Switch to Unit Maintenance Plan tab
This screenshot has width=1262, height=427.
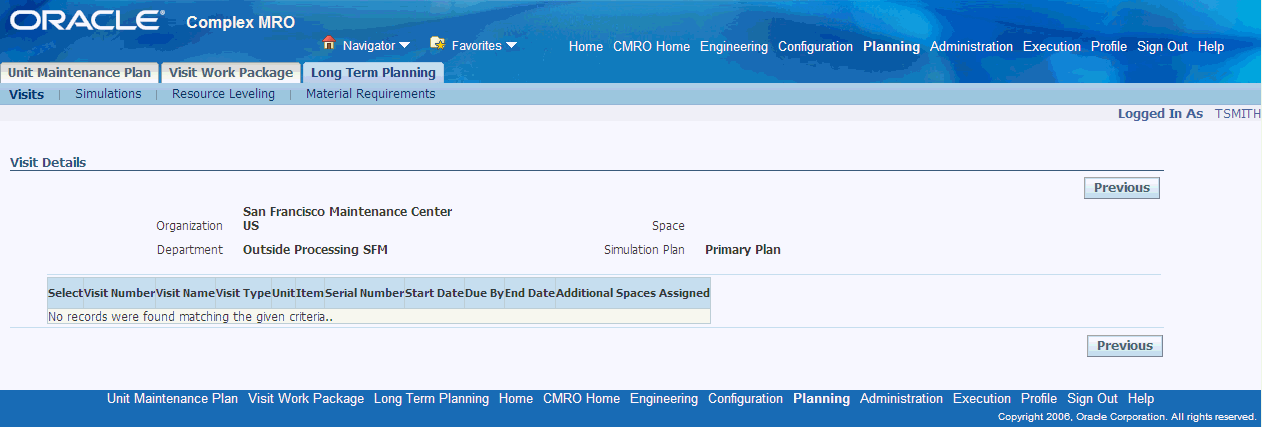point(79,73)
